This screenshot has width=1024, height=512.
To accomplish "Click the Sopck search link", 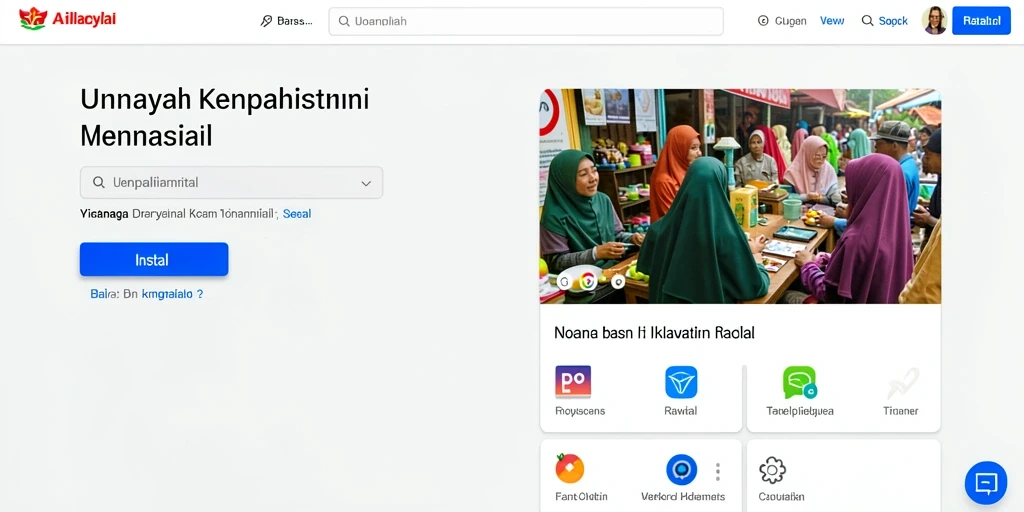I will coord(893,21).
